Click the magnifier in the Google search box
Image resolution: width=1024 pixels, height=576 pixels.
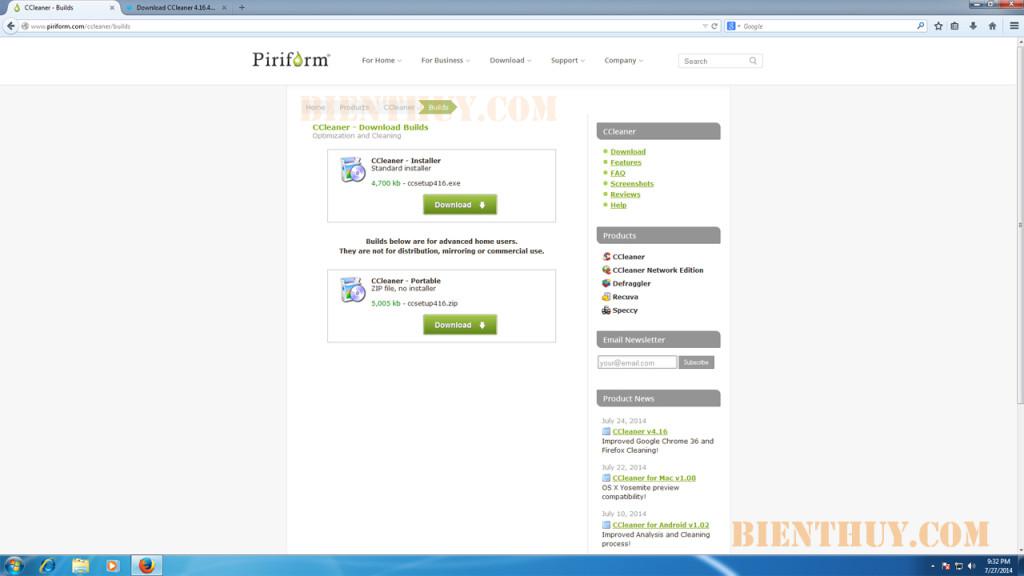click(920, 26)
